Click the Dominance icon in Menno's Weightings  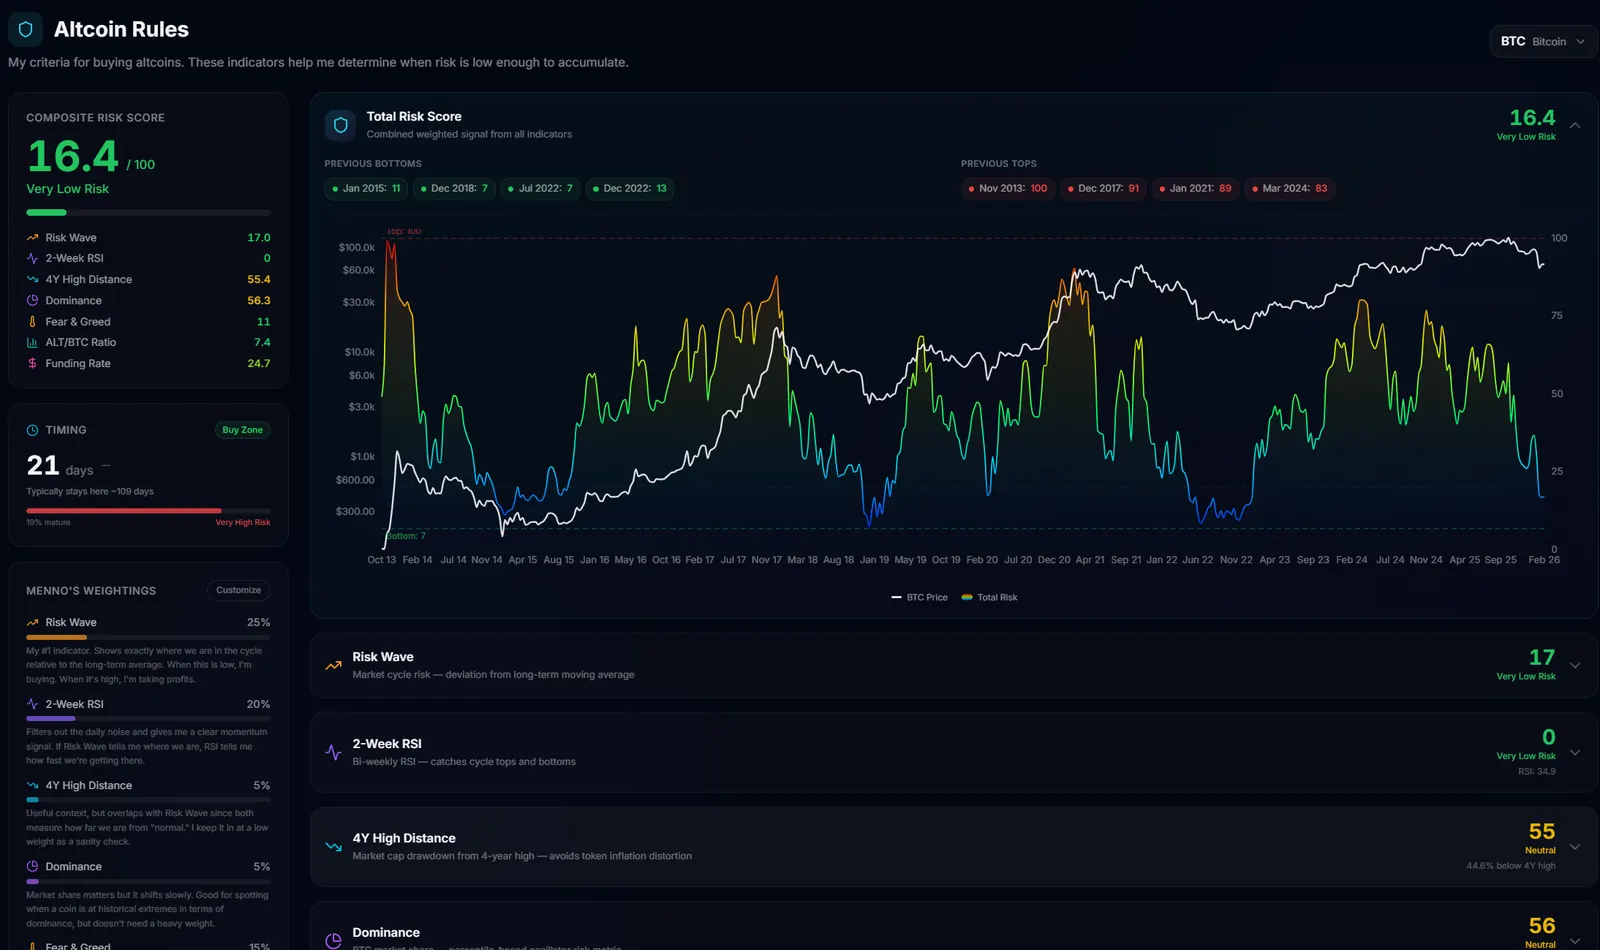[x=32, y=867]
